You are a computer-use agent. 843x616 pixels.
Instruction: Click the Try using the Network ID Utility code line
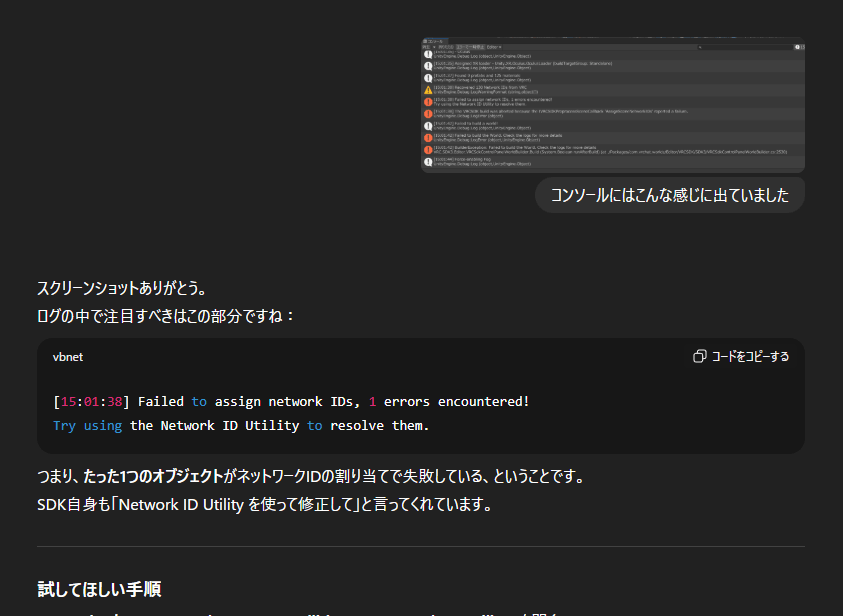pos(240,425)
